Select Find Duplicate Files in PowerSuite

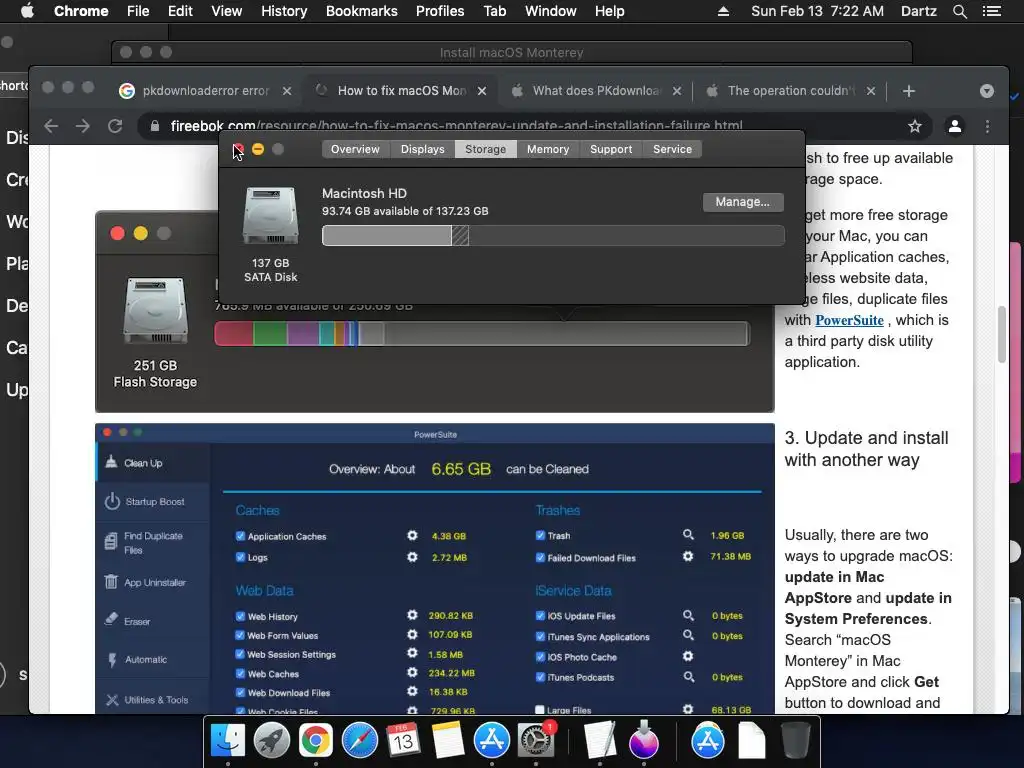coord(153,542)
